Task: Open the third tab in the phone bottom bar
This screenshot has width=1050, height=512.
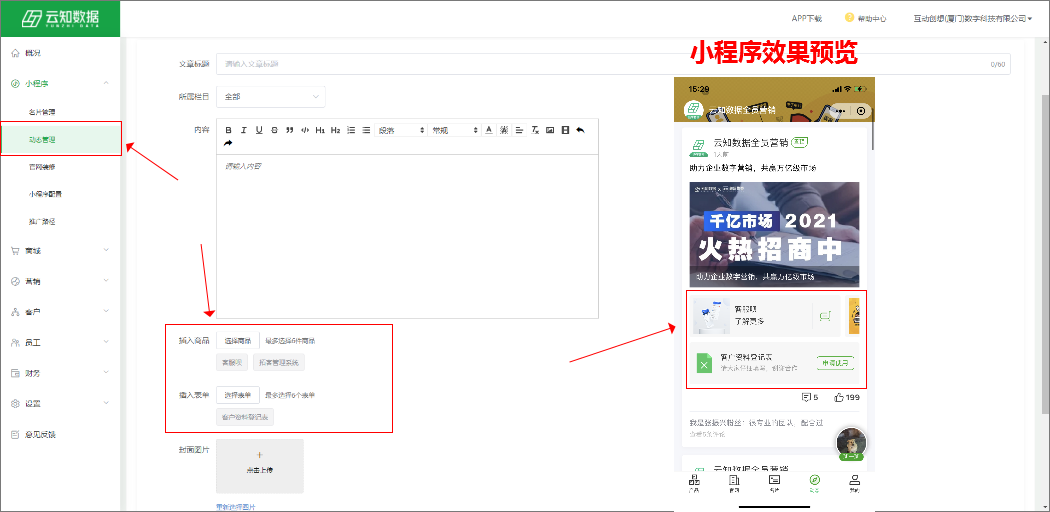Action: (774, 483)
